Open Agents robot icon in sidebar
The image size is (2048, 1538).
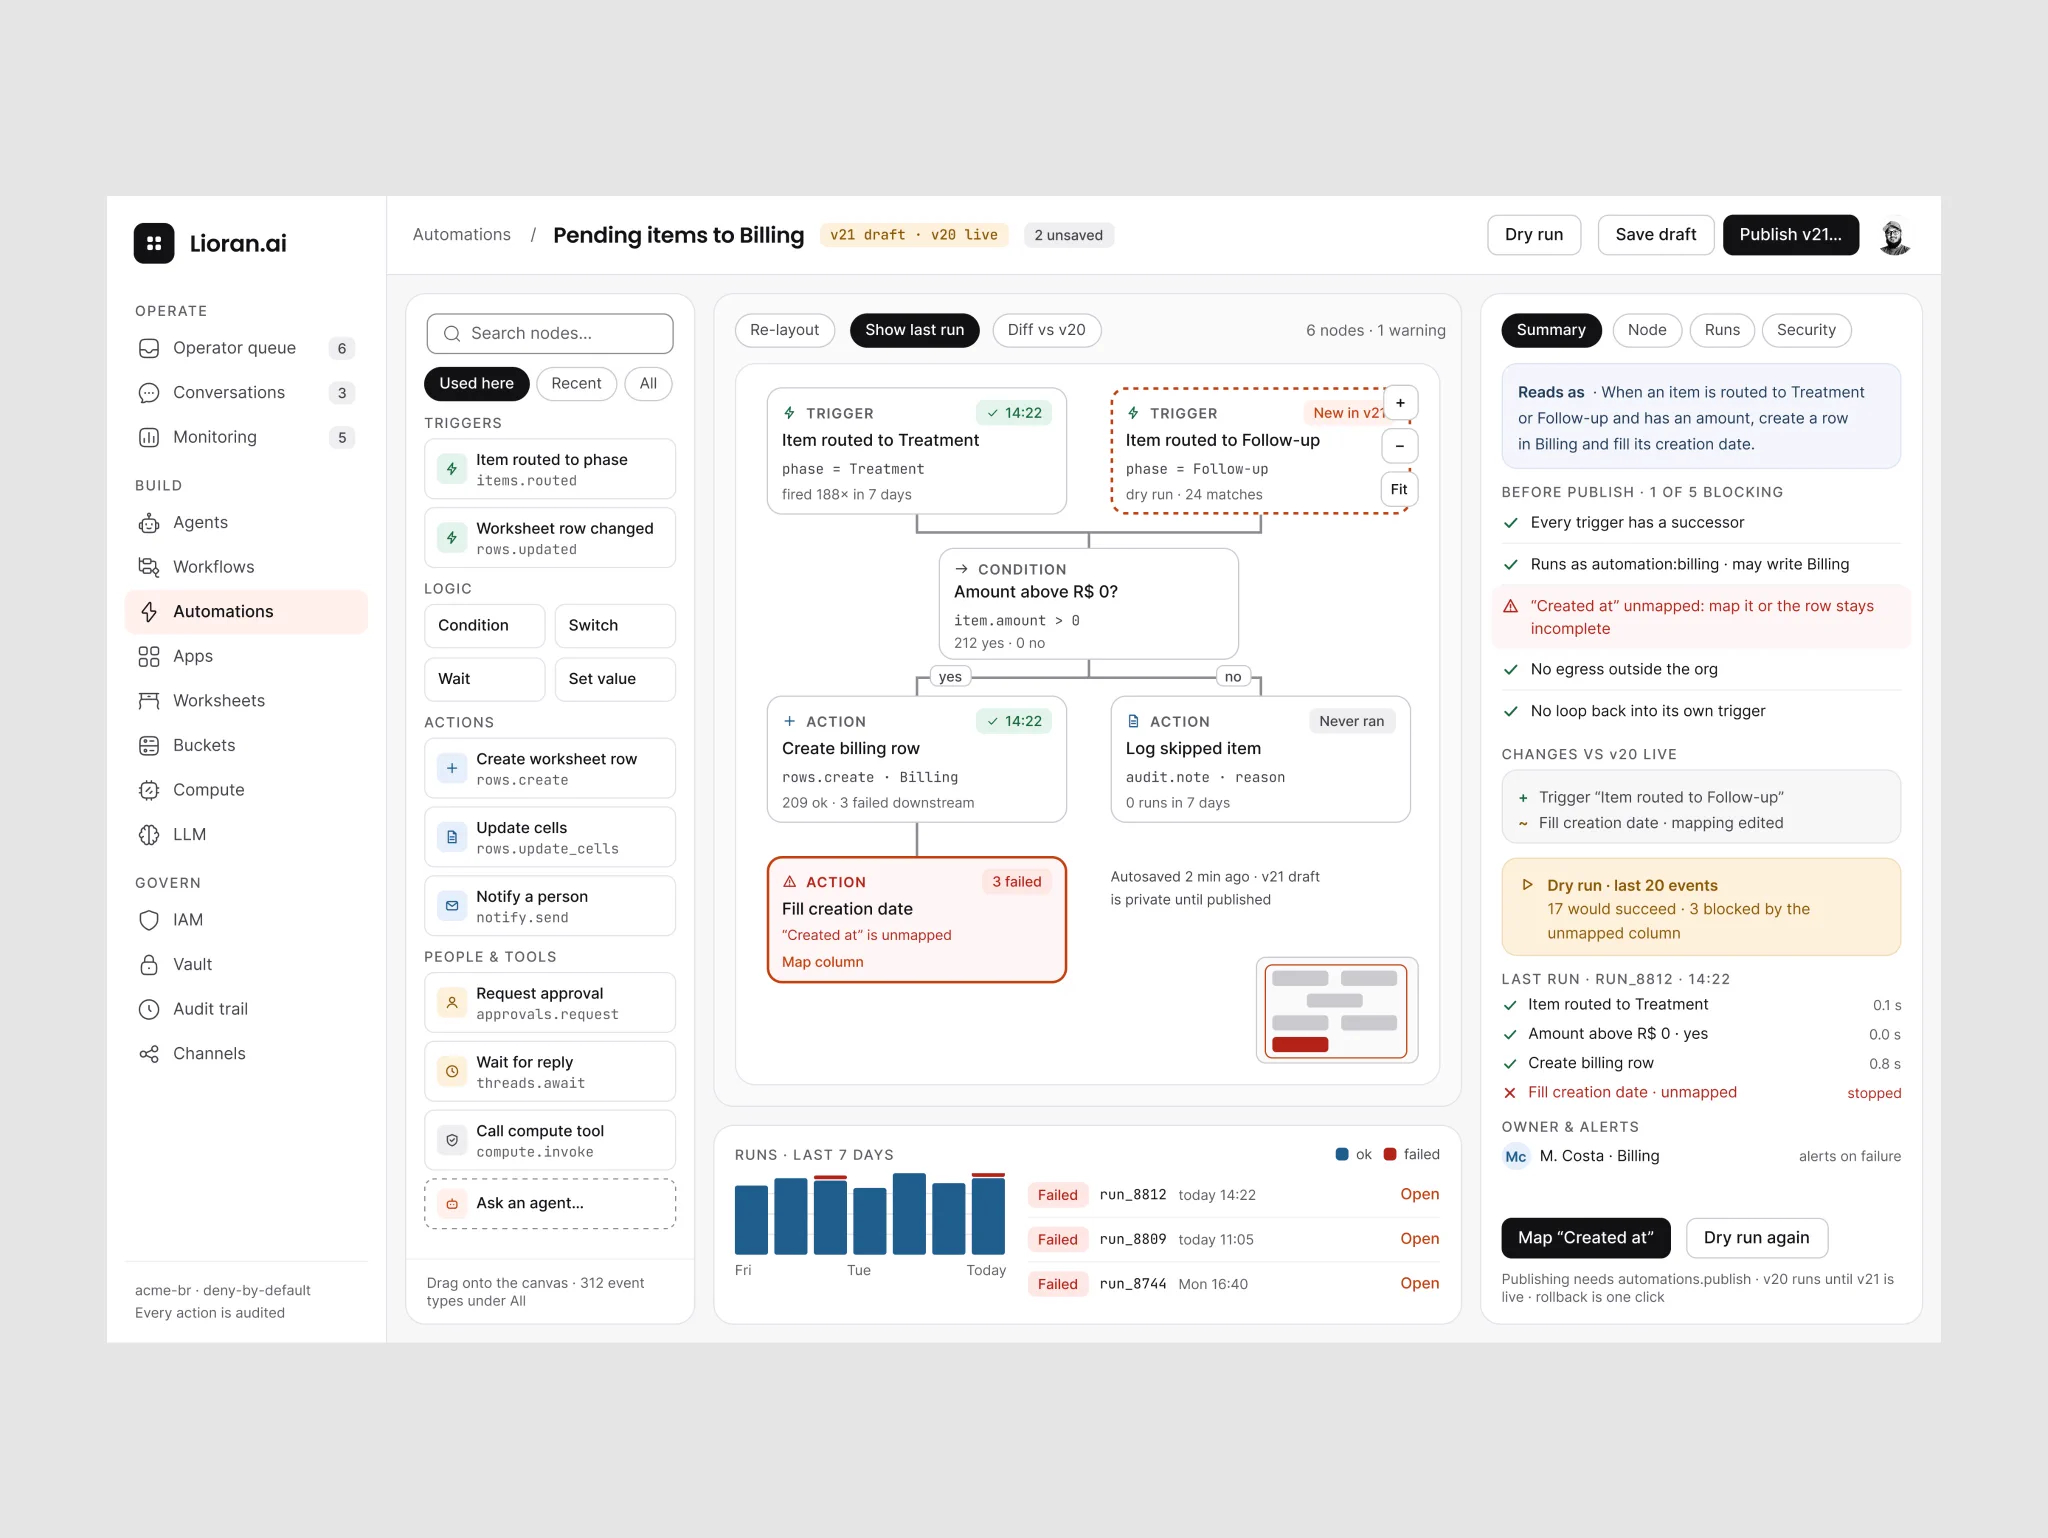click(x=149, y=522)
